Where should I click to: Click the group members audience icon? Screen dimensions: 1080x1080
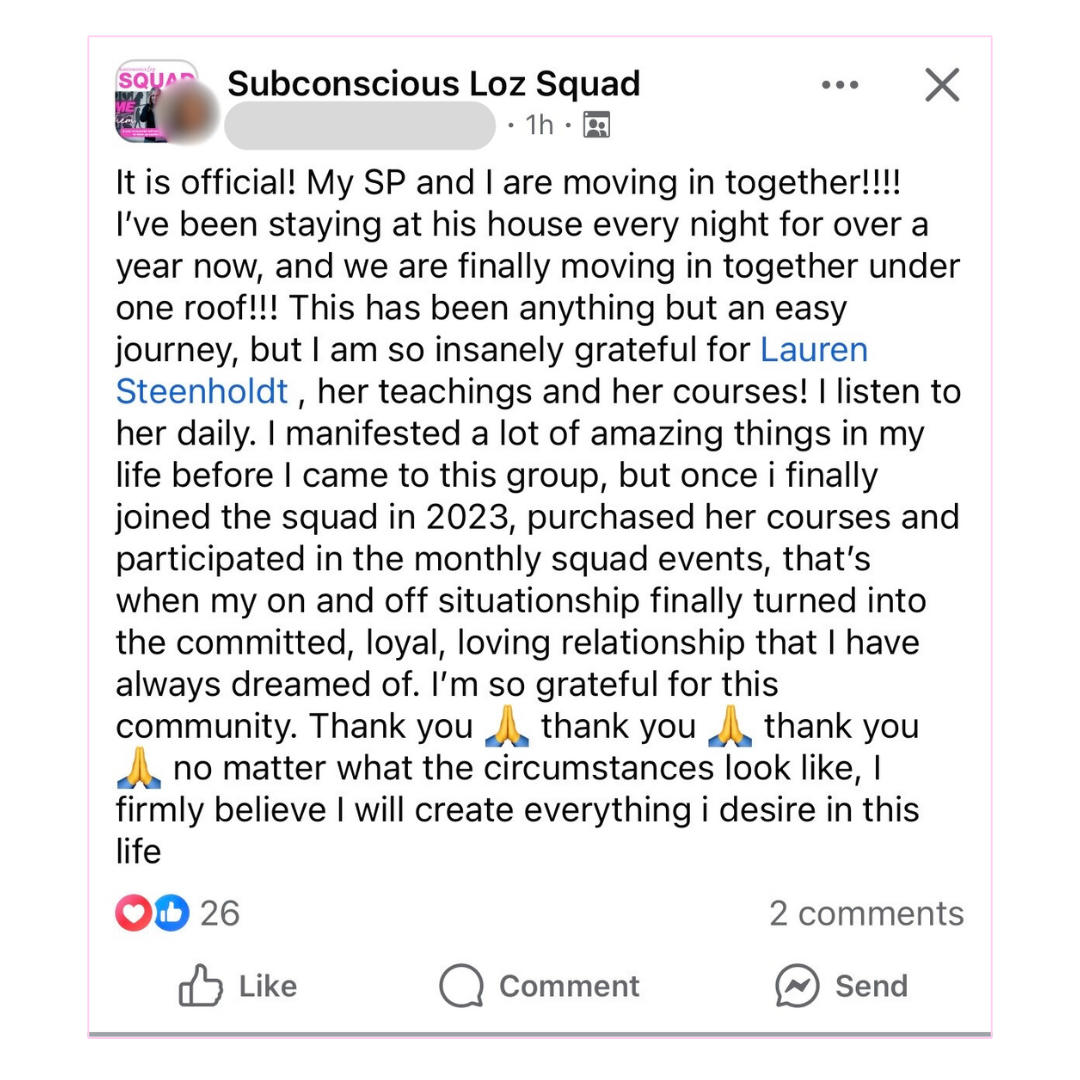596,125
